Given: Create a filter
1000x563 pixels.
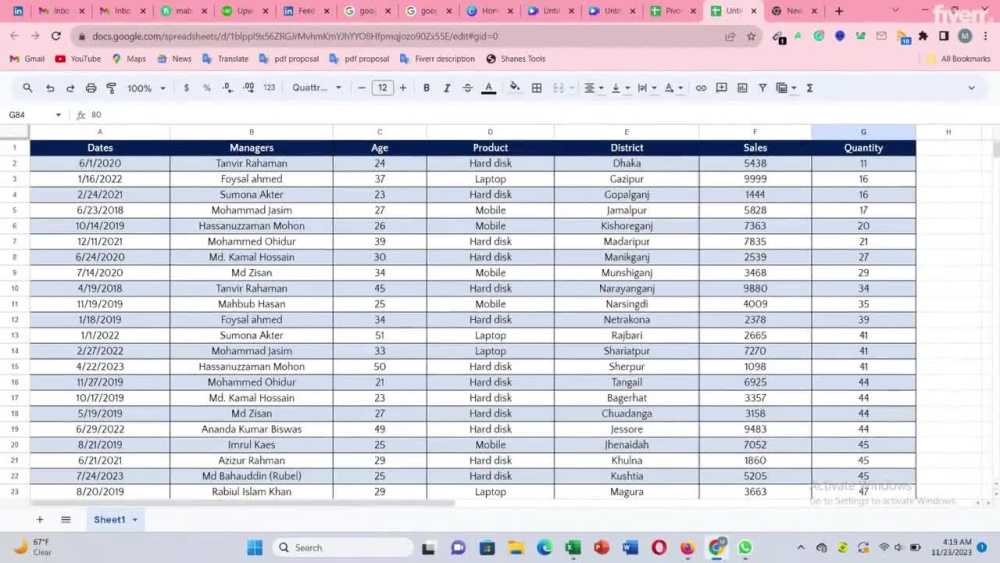Looking at the screenshot, I should coord(763,88).
